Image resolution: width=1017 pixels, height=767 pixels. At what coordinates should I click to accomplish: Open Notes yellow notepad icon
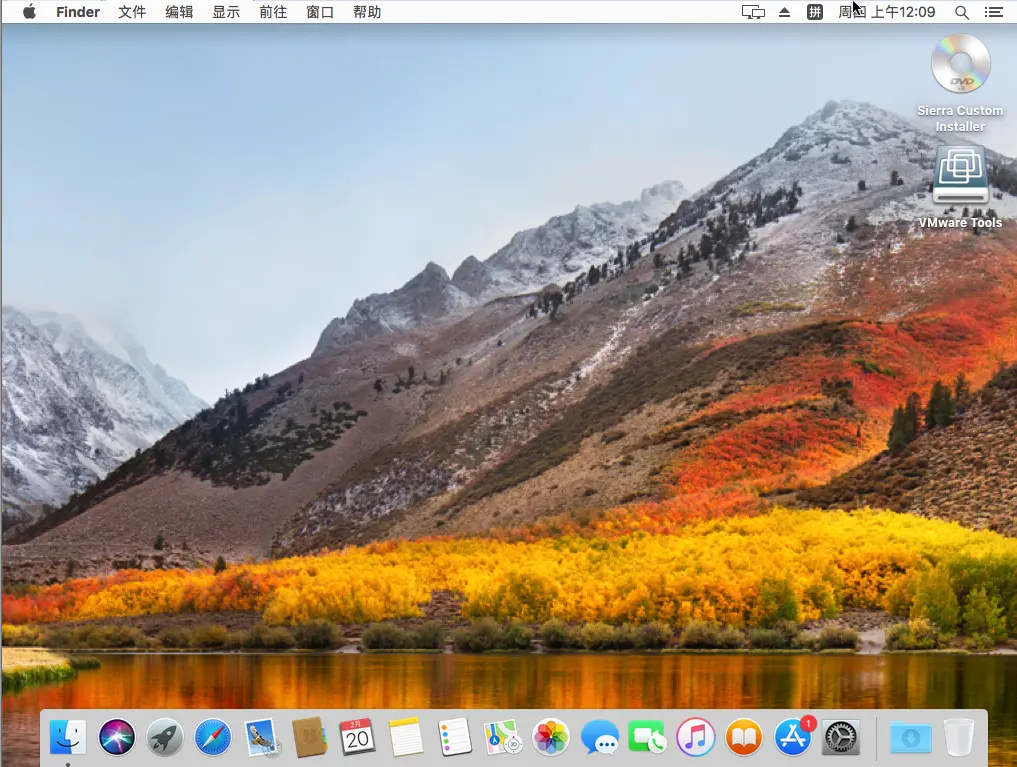click(406, 737)
